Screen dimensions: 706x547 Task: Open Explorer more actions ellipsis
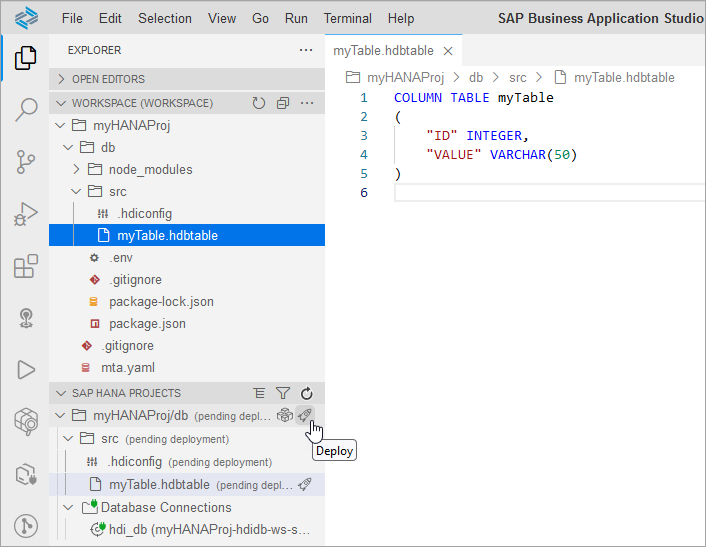306,50
